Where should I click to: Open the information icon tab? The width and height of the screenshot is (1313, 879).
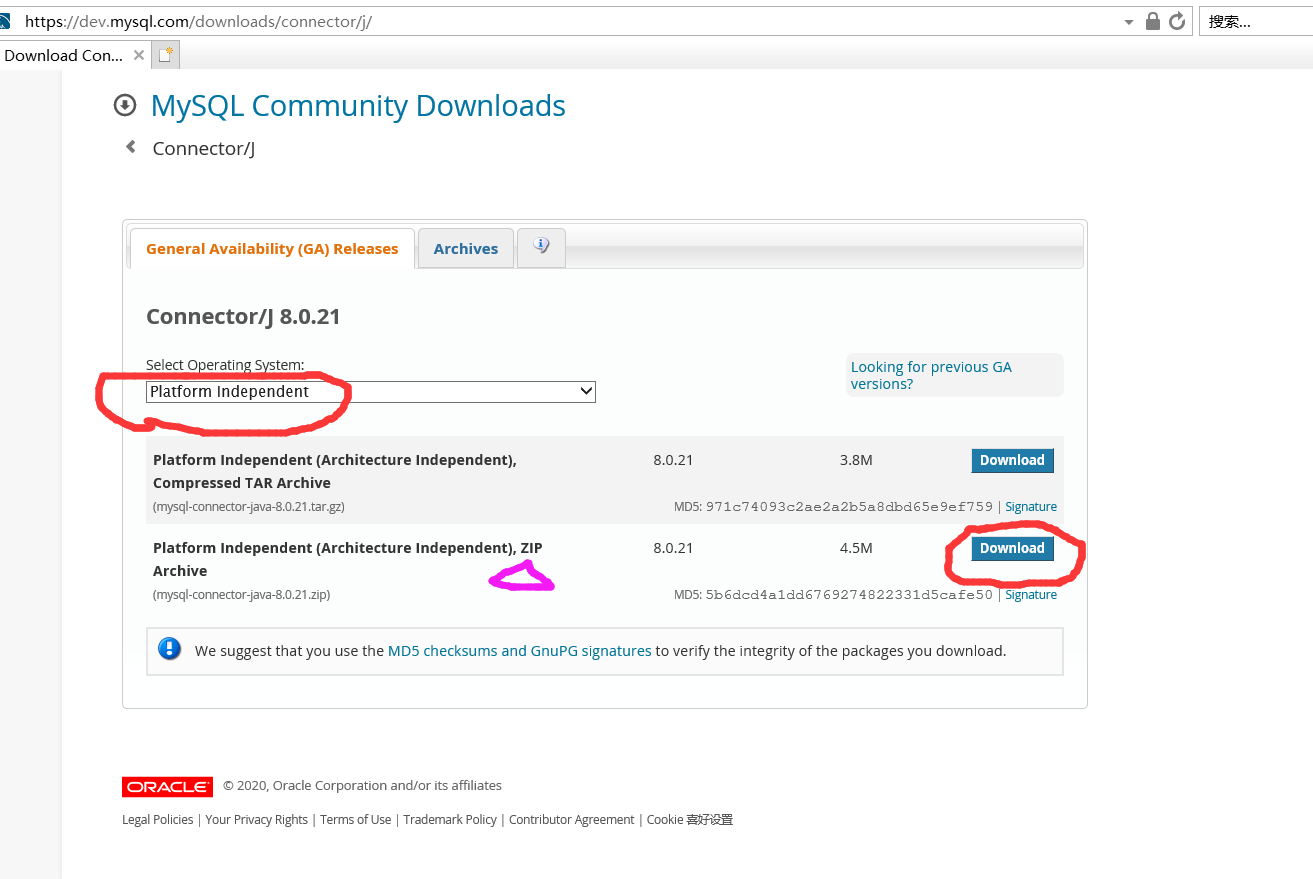541,247
